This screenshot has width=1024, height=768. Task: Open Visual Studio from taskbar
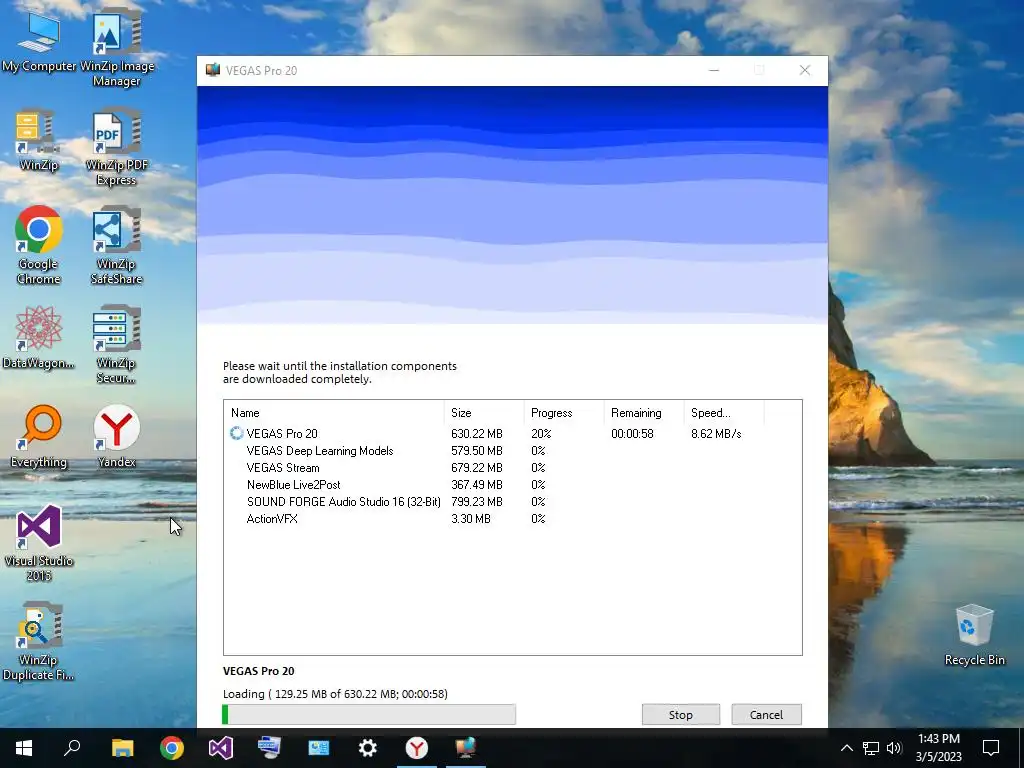click(x=221, y=748)
